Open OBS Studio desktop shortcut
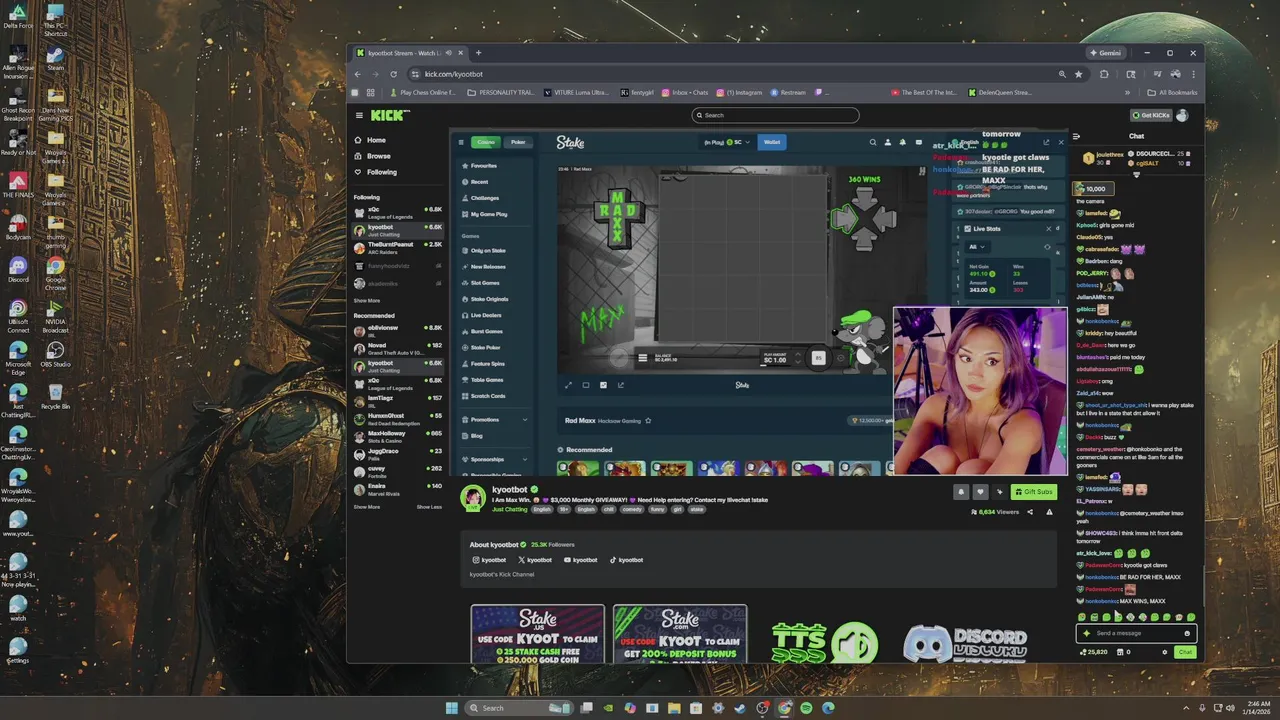The image size is (1280, 720). pyautogui.click(x=55, y=354)
